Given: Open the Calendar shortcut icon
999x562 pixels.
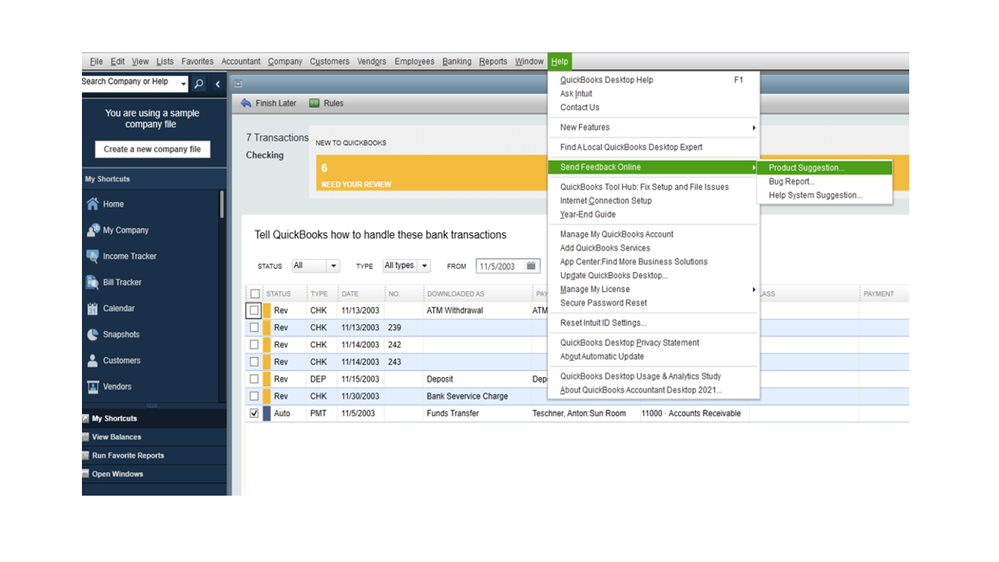Looking at the screenshot, I should tap(92, 308).
